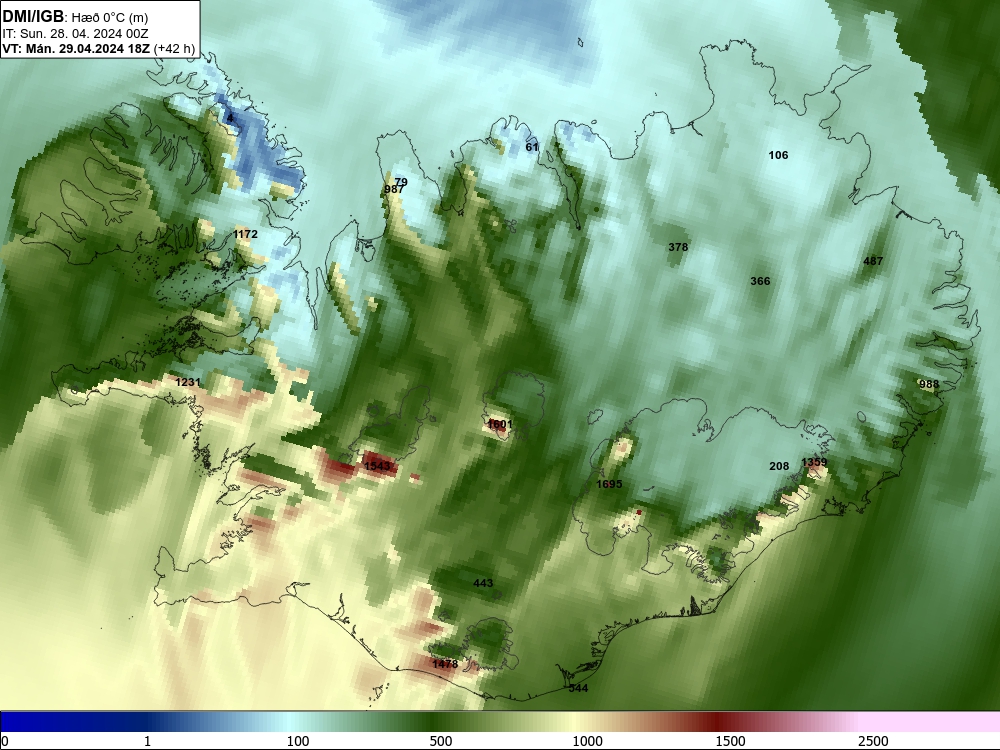
Task: Click the legend tick label 2500
Action: (x=873, y=741)
